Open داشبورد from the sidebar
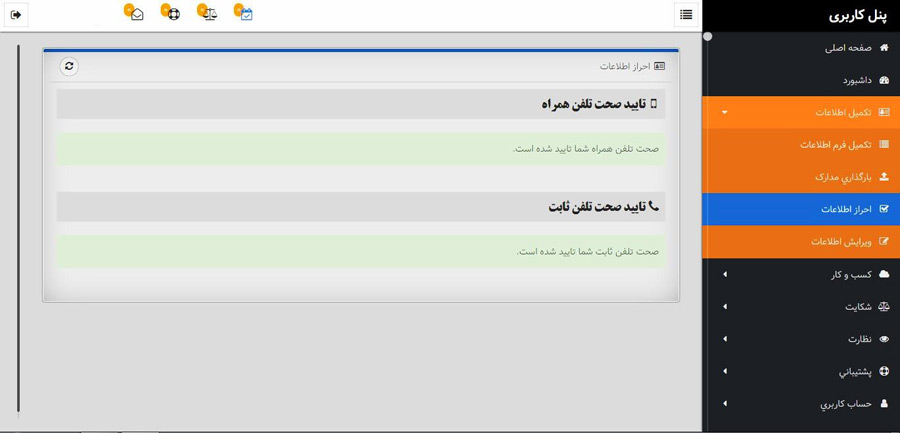The width and height of the screenshot is (900, 433). [856, 80]
